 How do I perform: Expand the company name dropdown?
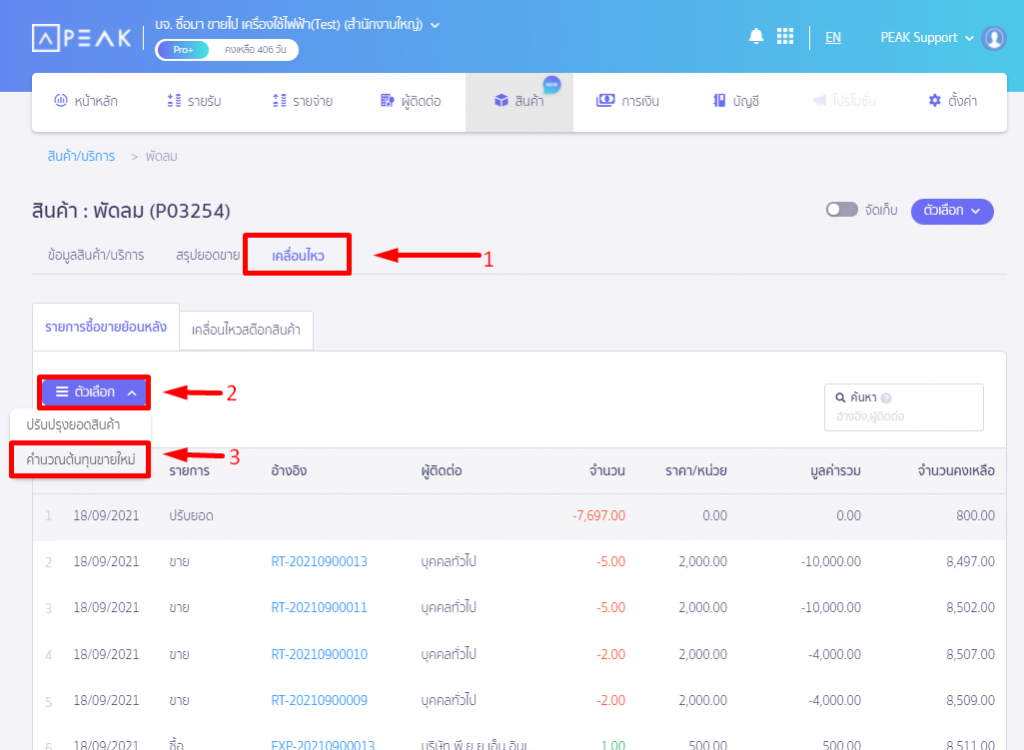pyautogui.click(x=434, y=24)
